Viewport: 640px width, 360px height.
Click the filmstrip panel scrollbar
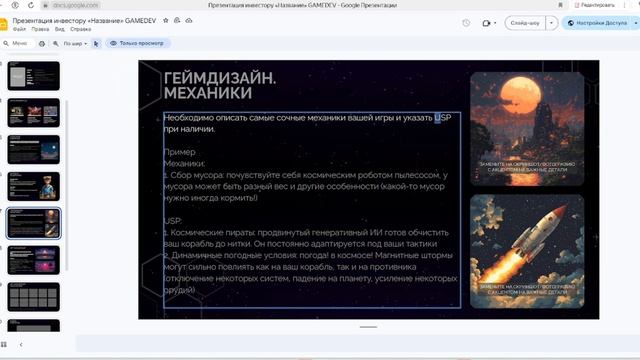pos(67,184)
